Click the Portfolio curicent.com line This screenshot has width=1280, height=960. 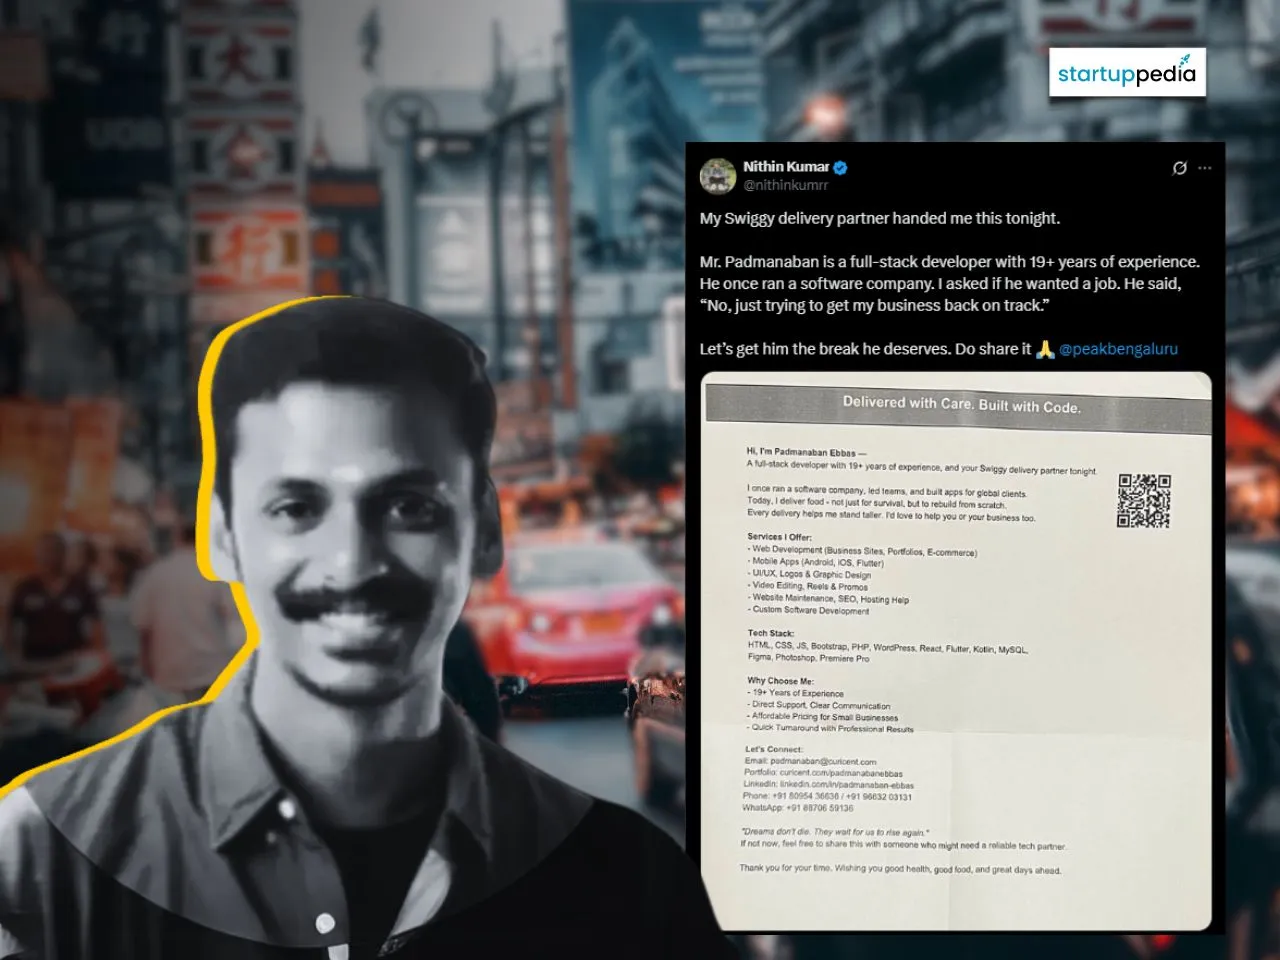click(823, 773)
